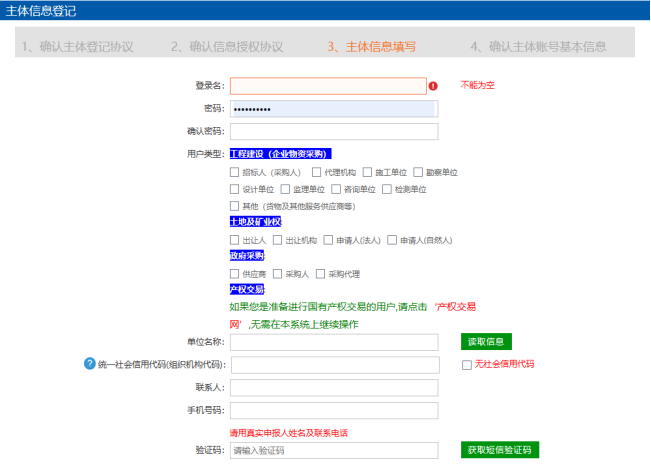Check the 无社会信用代码 checkbox
651x470 pixels.
467,365
